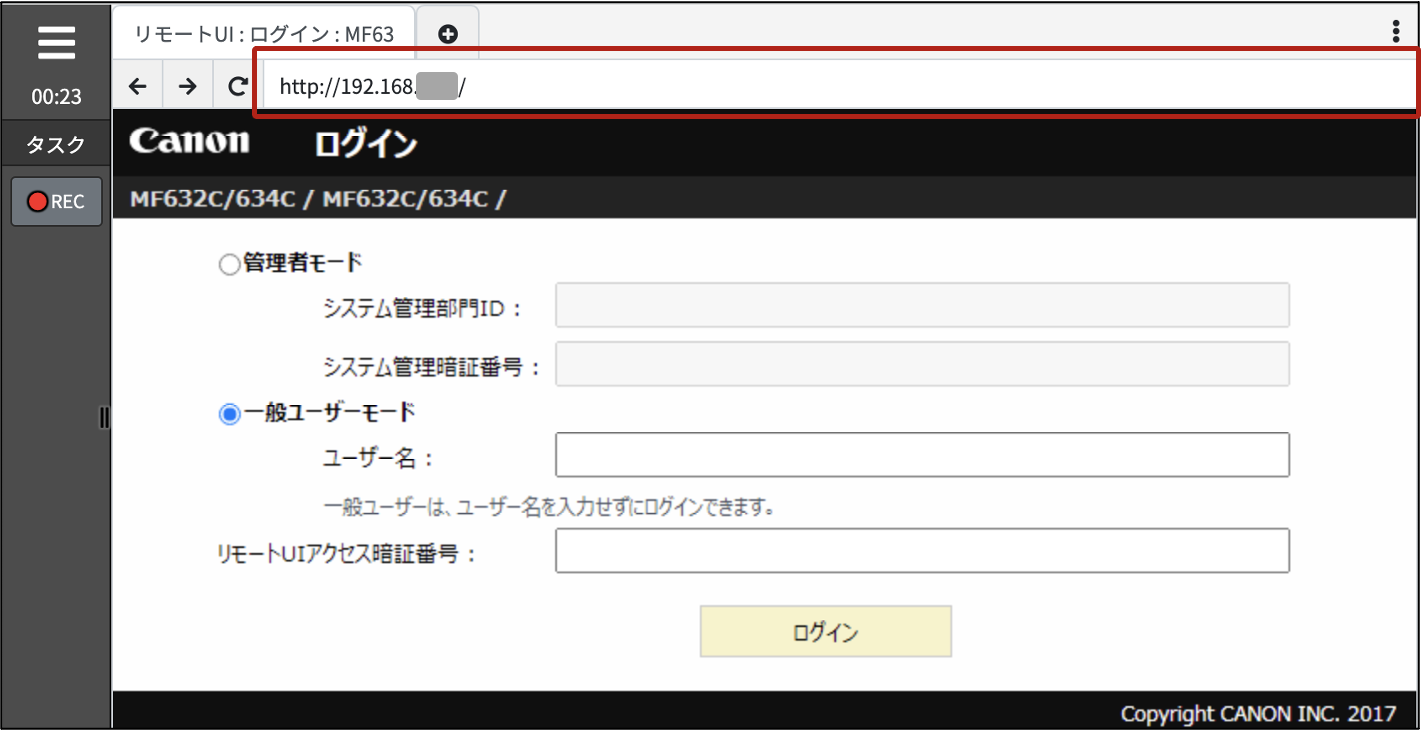Reload the page with refresh icon
Viewport: 1422px width, 736px height.
(237, 86)
